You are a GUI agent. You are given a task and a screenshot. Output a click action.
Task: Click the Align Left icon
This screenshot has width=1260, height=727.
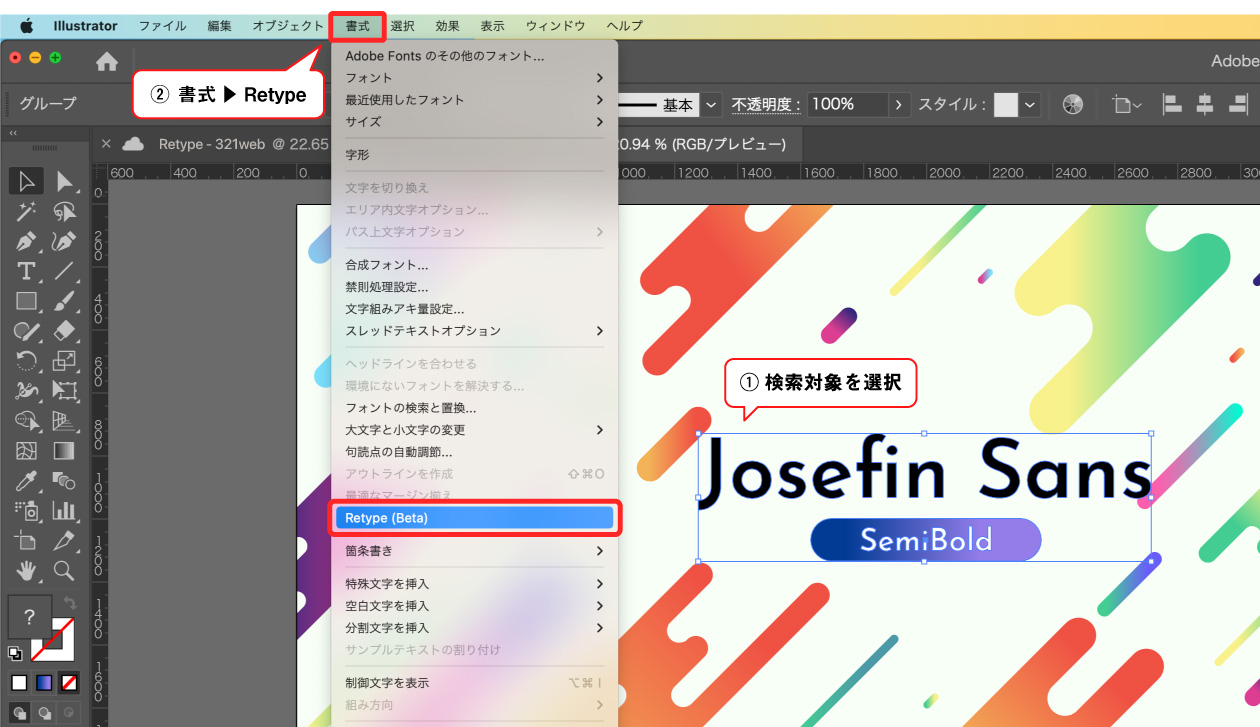point(1172,104)
